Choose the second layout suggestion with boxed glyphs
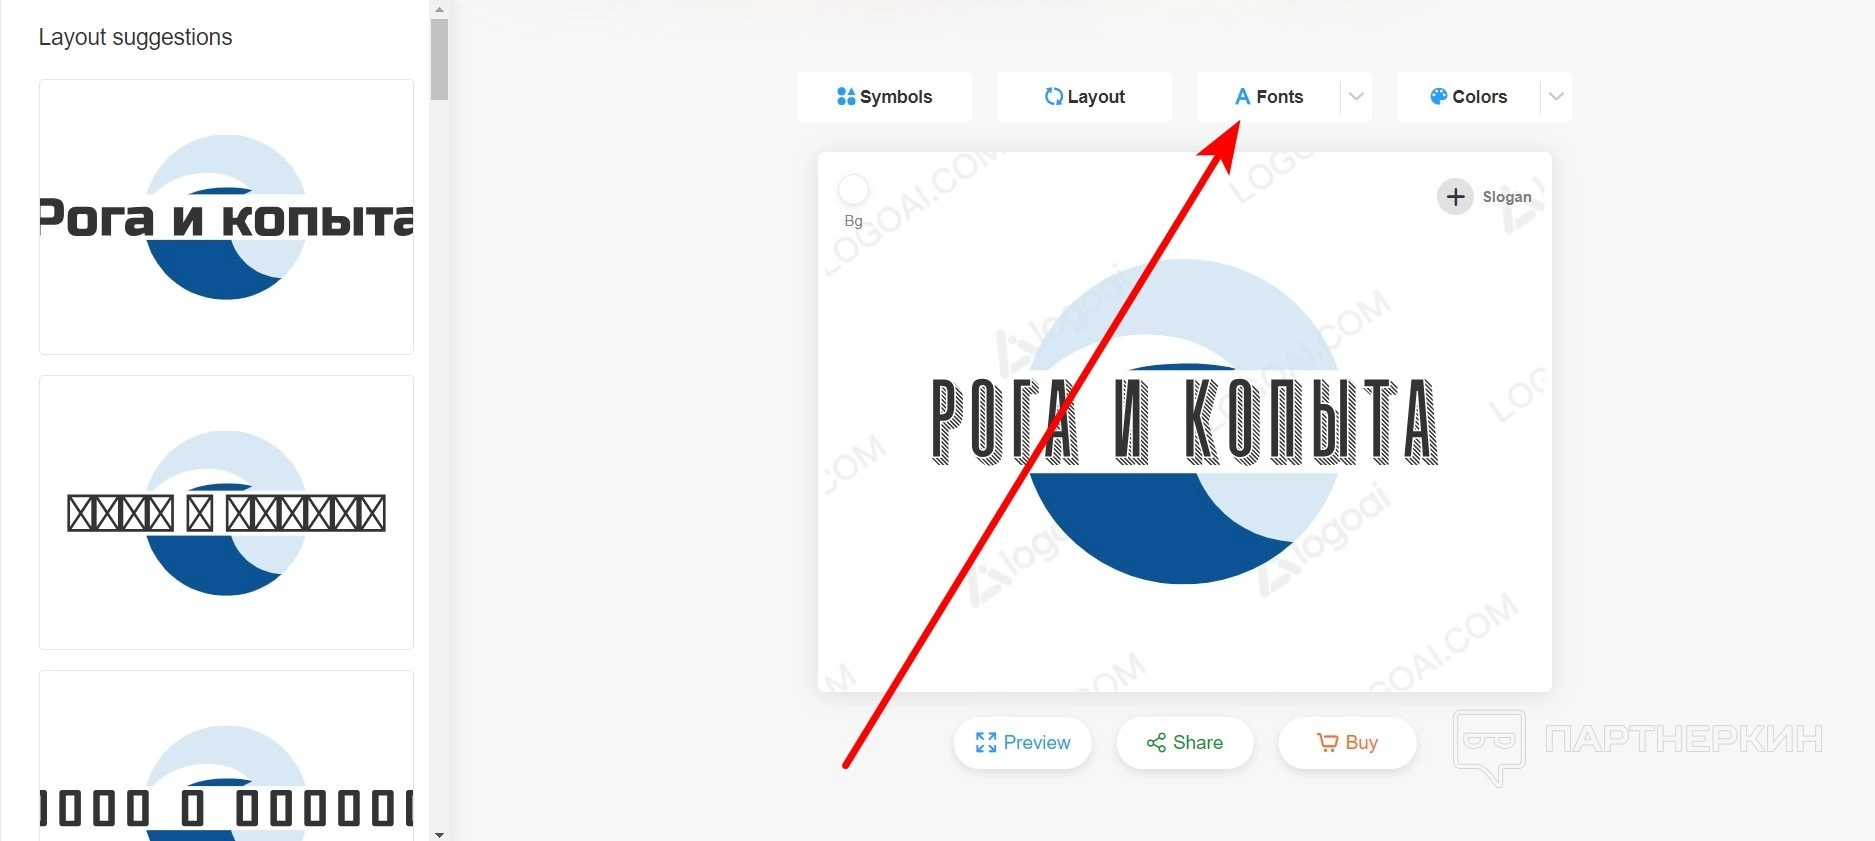1875x841 pixels. click(x=226, y=513)
